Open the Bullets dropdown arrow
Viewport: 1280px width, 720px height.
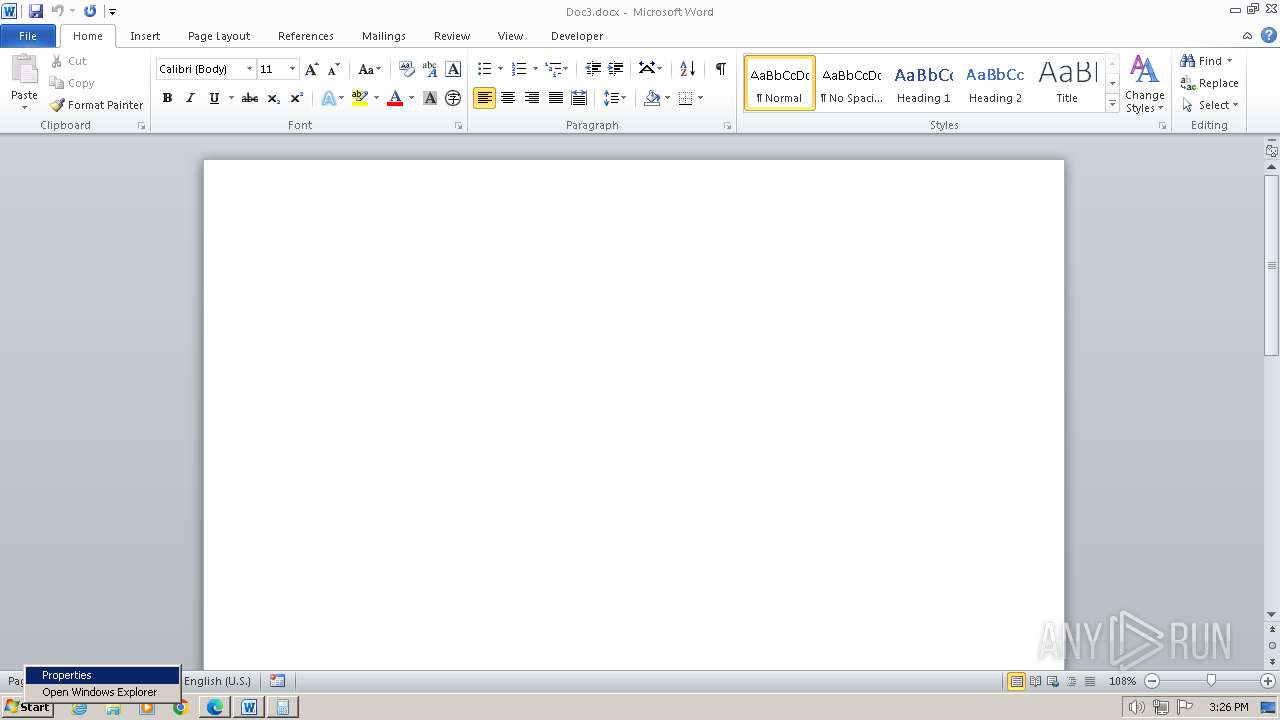click(501, 69)
